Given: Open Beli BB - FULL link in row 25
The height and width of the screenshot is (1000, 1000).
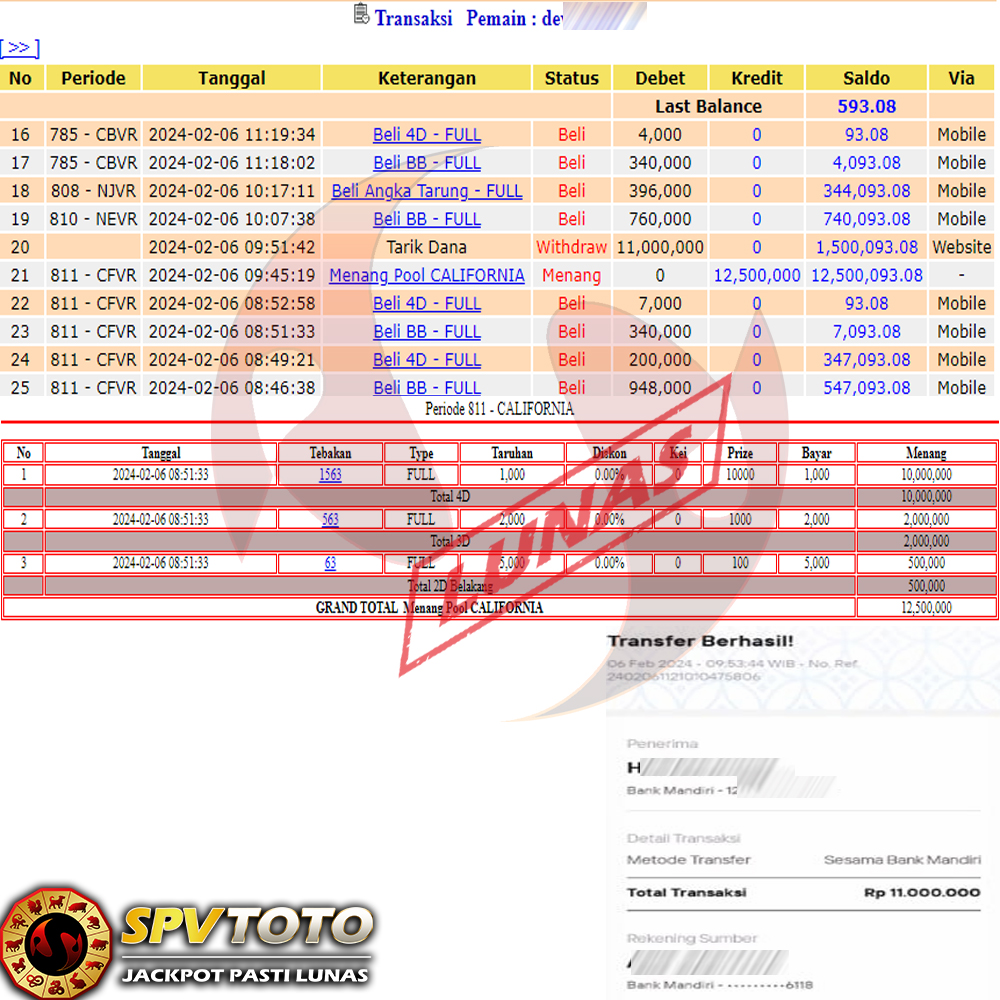Looking at the screenshot, I should [x=427, y=387].
